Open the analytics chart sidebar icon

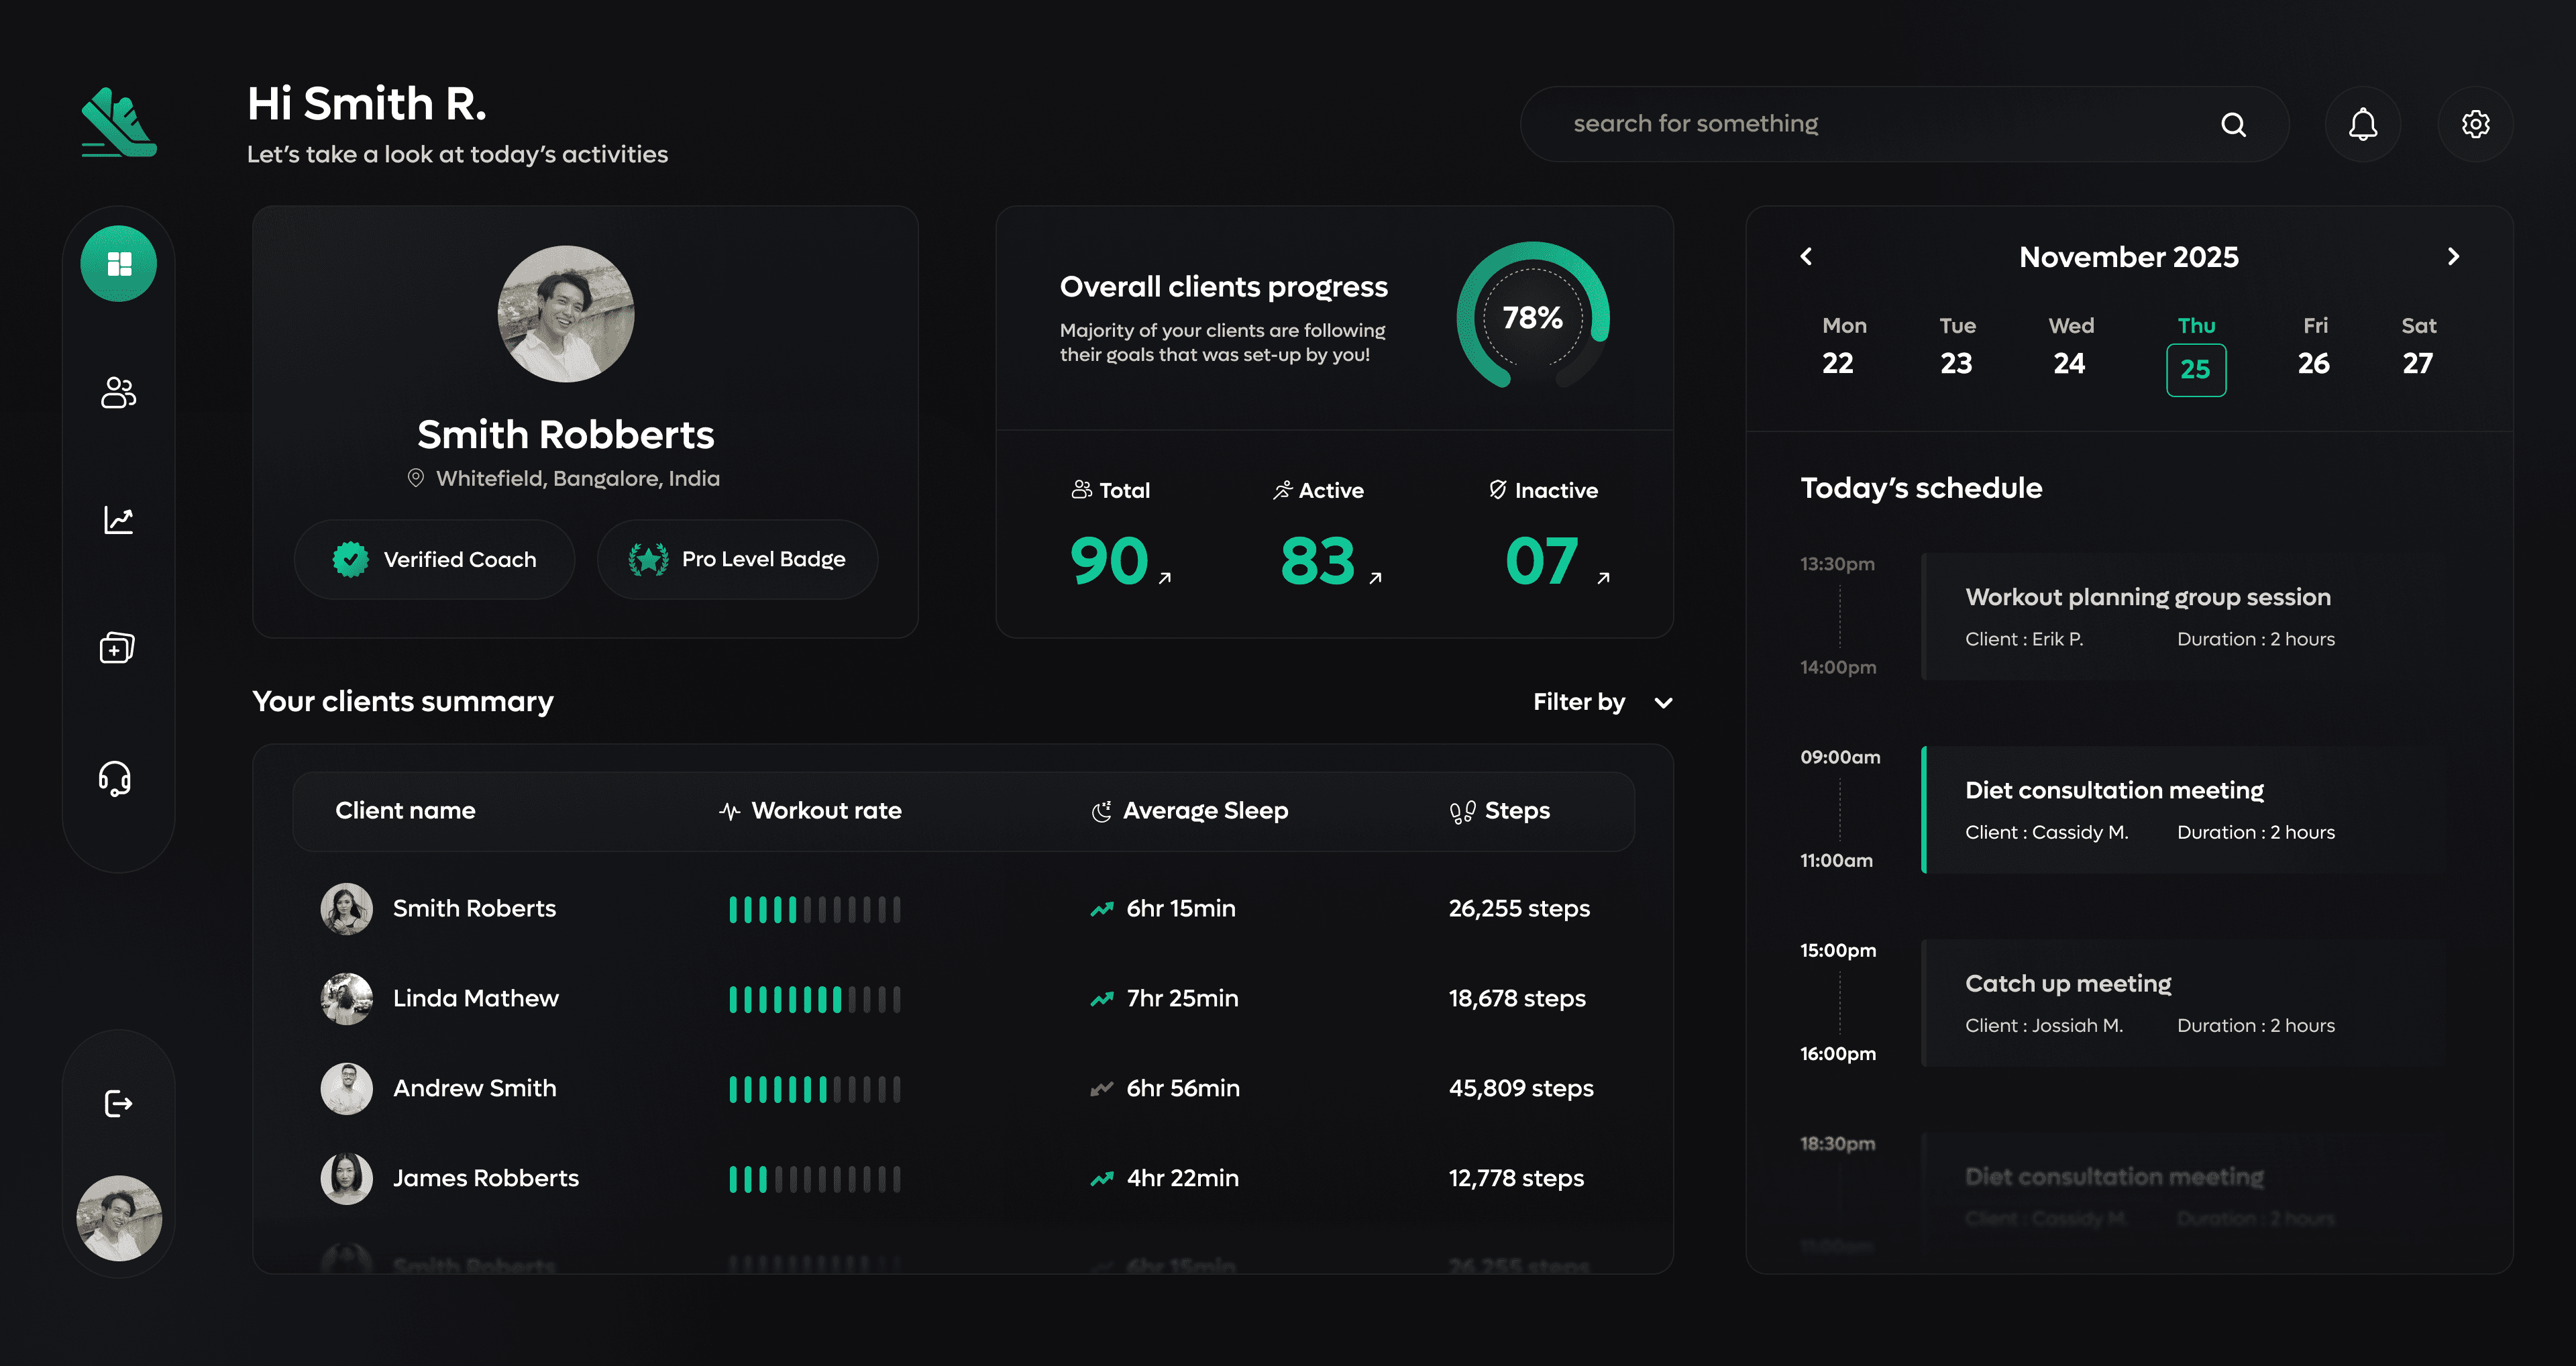pyautogui.click(x=118, y=520)
